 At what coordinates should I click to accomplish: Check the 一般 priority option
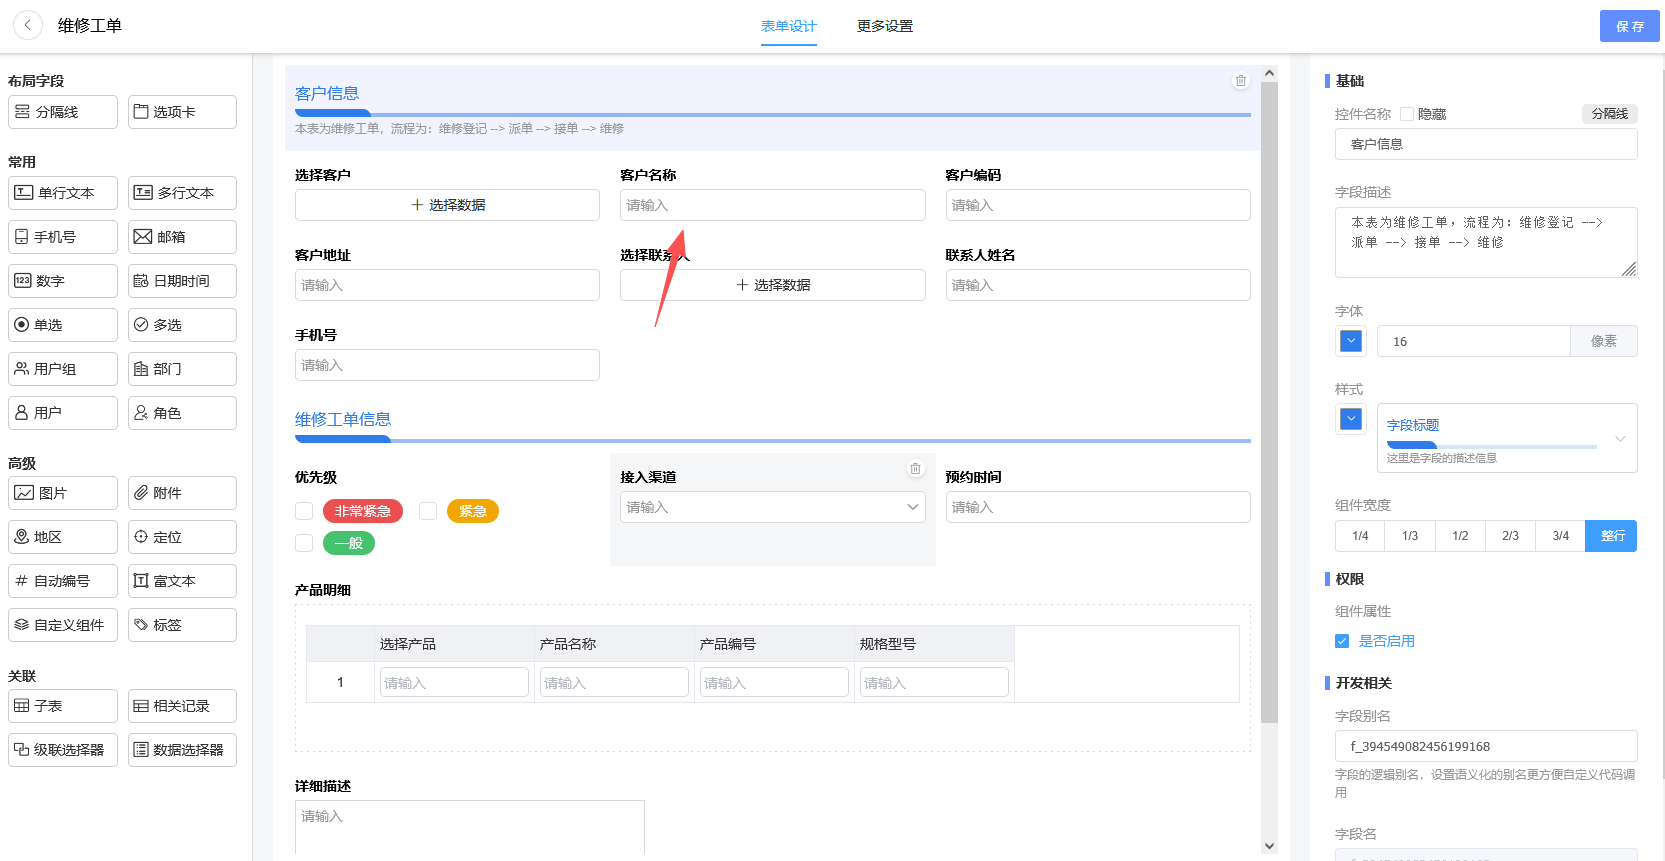[304, 543]
